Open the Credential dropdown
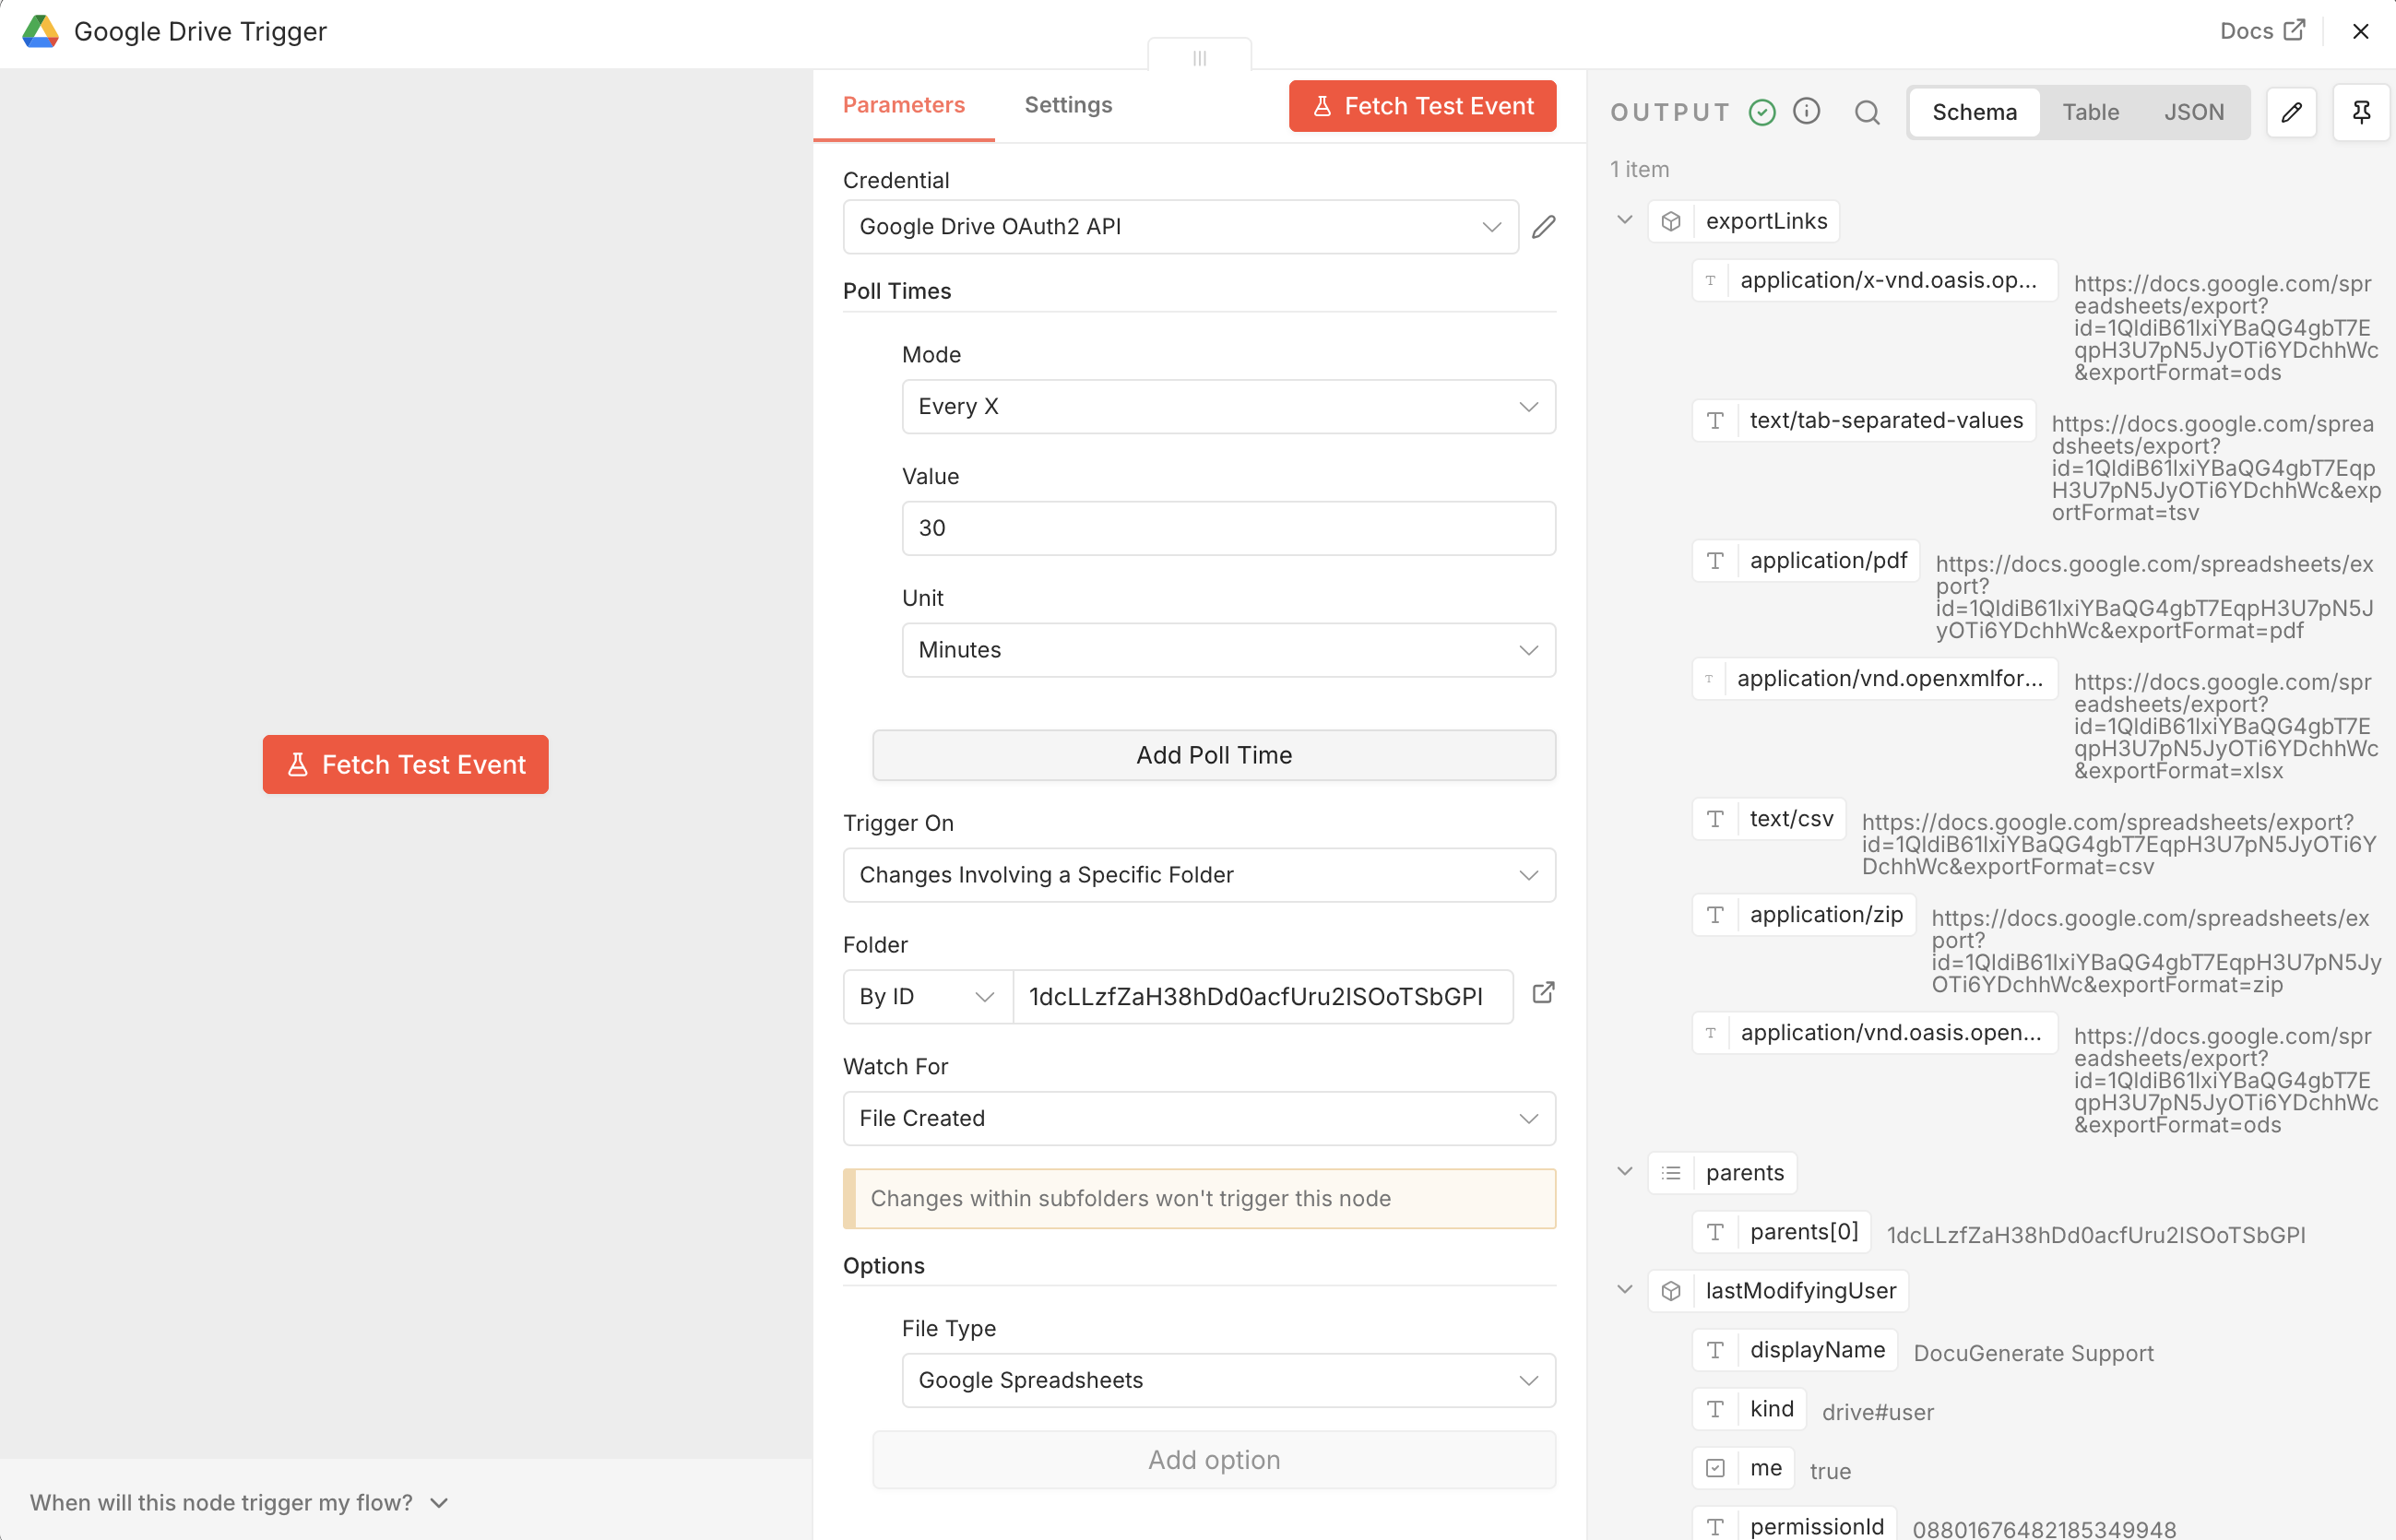 [x=1180, y=227]
